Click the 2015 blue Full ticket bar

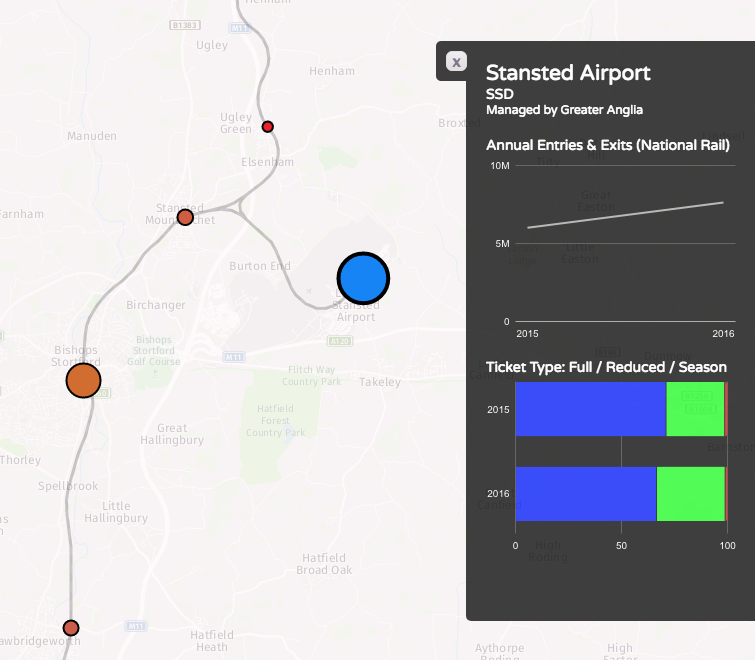click(x=591, y=409)
